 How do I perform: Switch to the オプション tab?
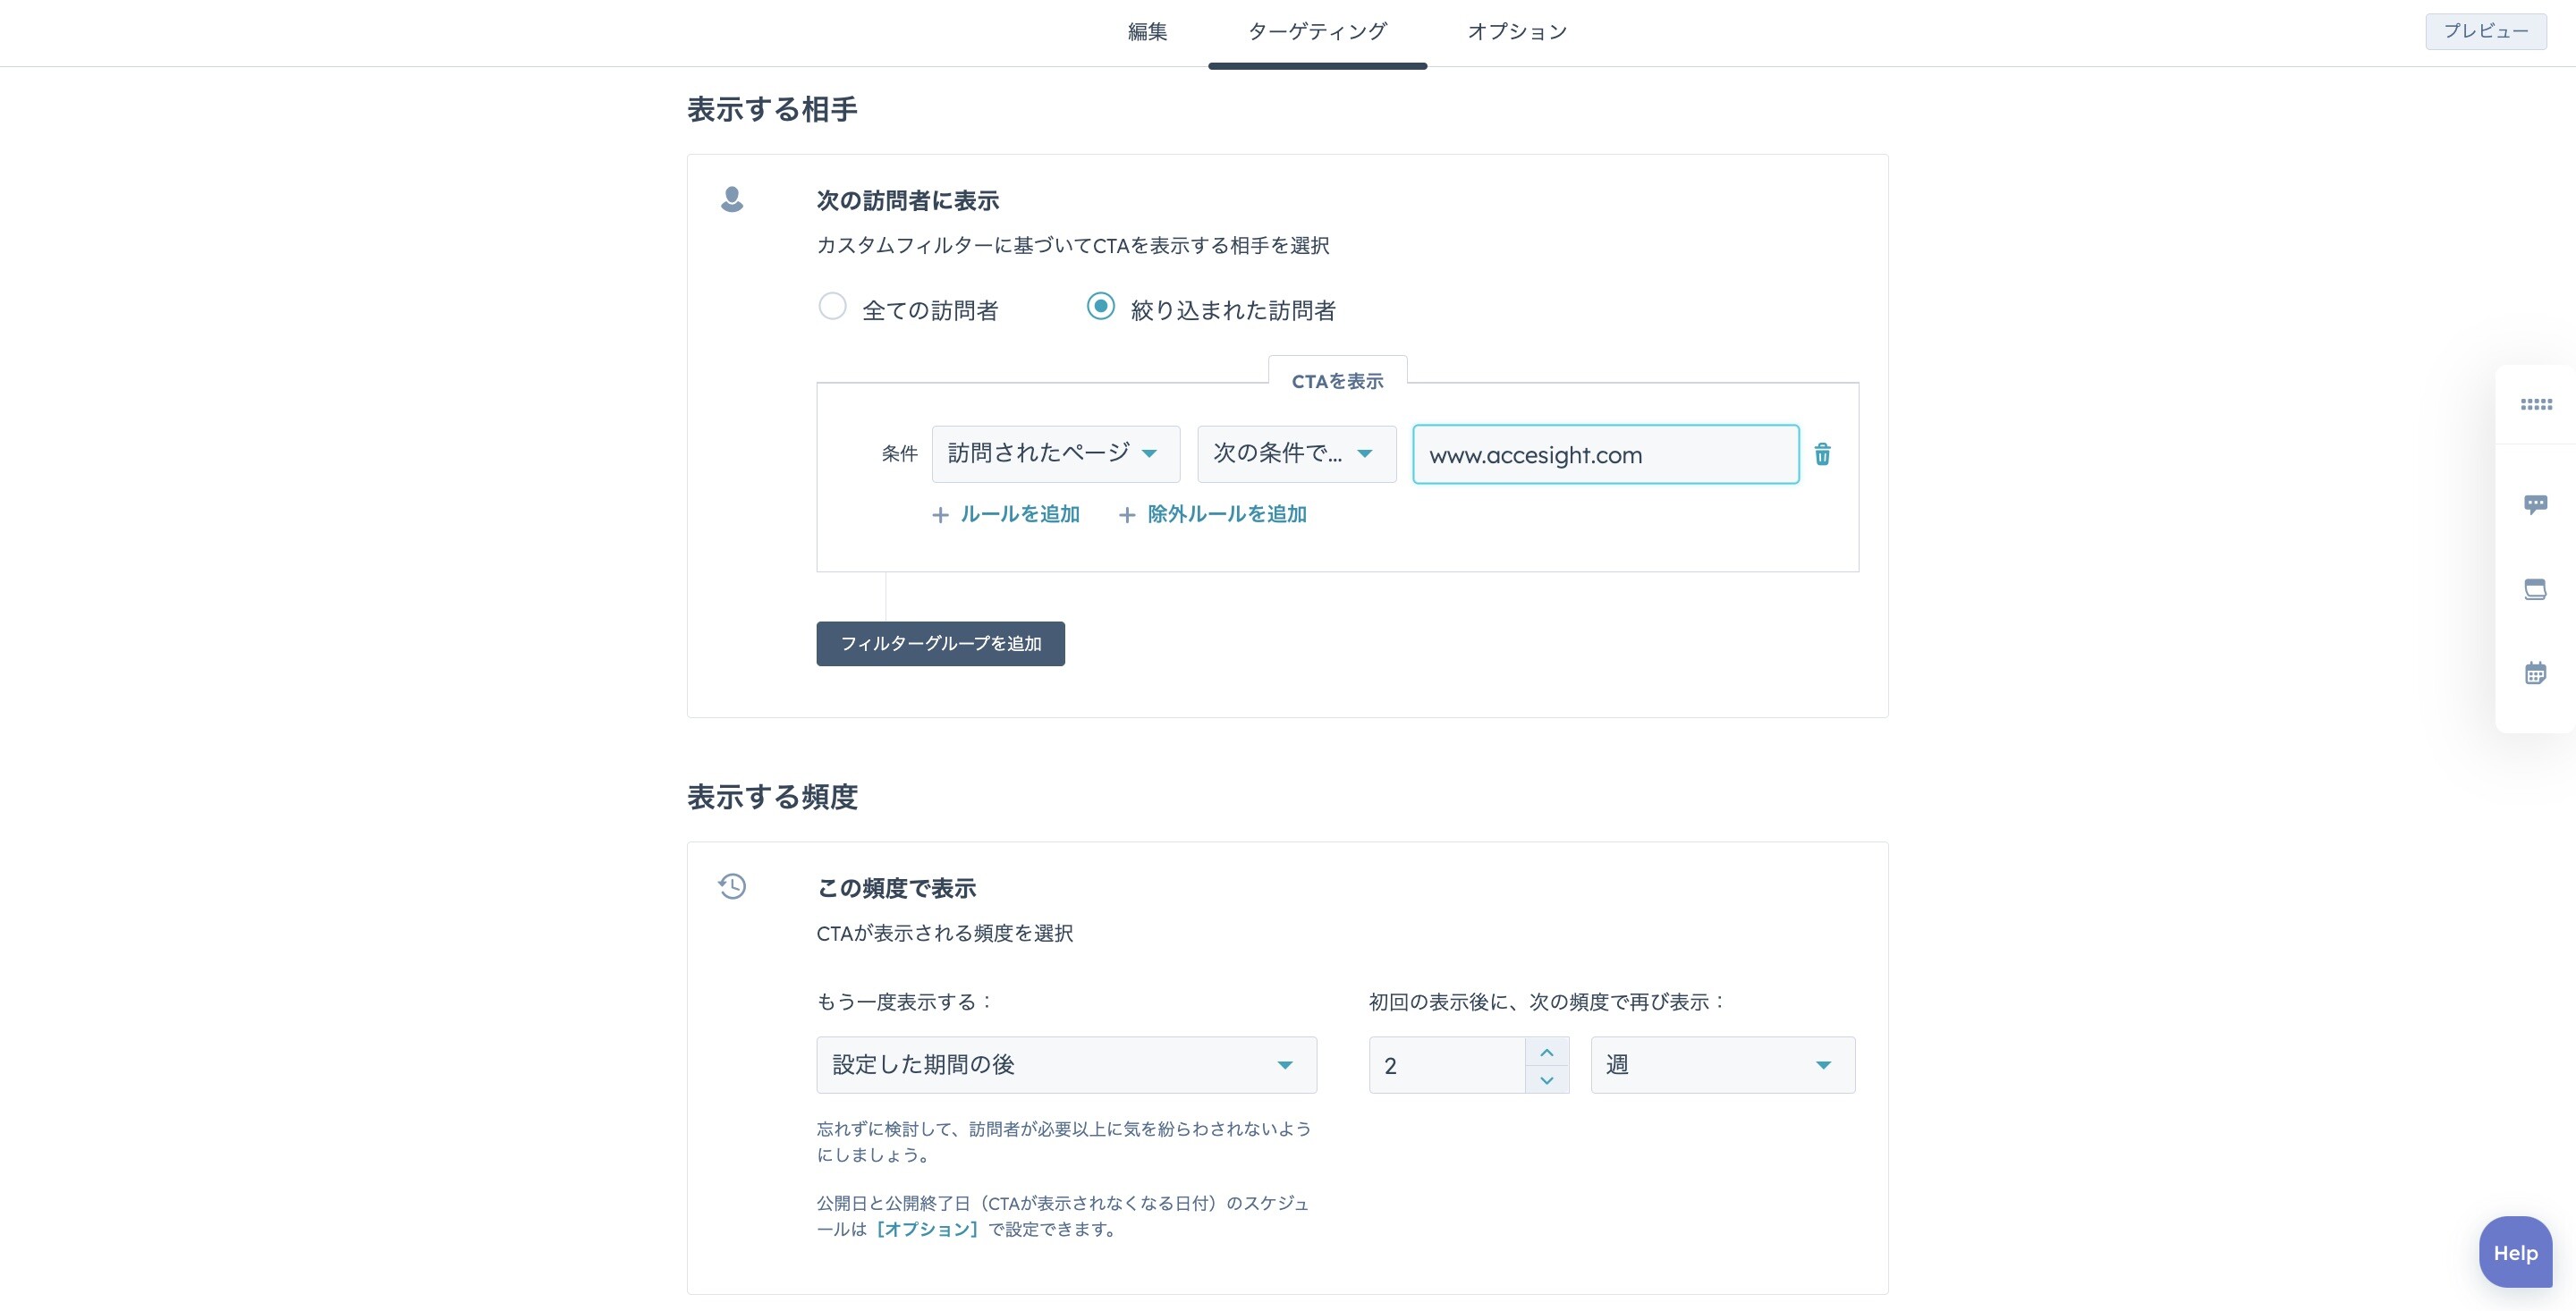1517,32
